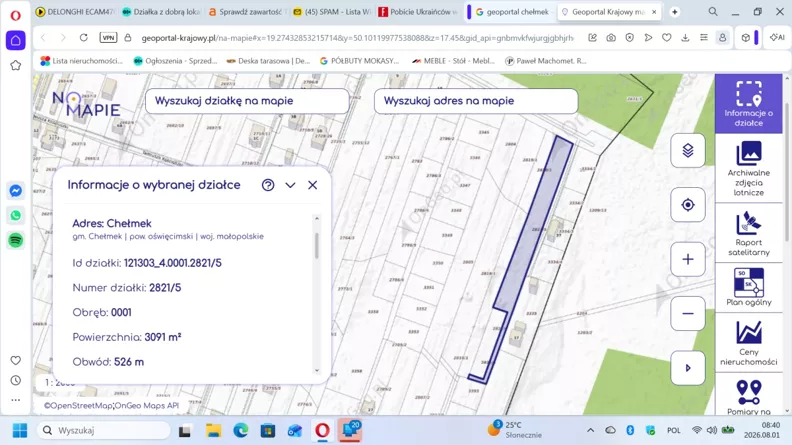792x445 pixels.
Task: Click the address bar URL
Action: (357, 38)
